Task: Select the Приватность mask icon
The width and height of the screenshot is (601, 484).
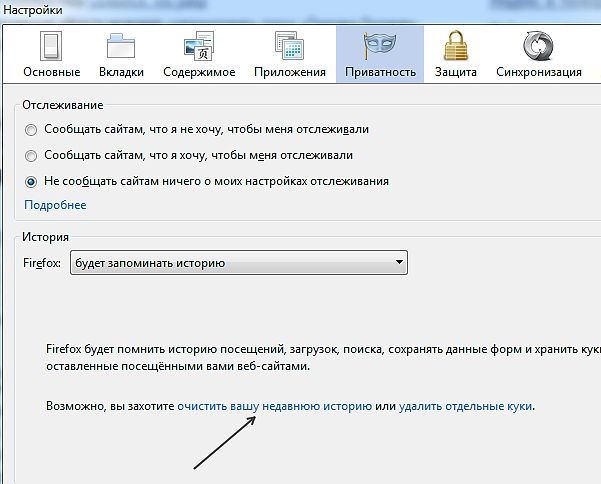Action: tap(380, 46)
